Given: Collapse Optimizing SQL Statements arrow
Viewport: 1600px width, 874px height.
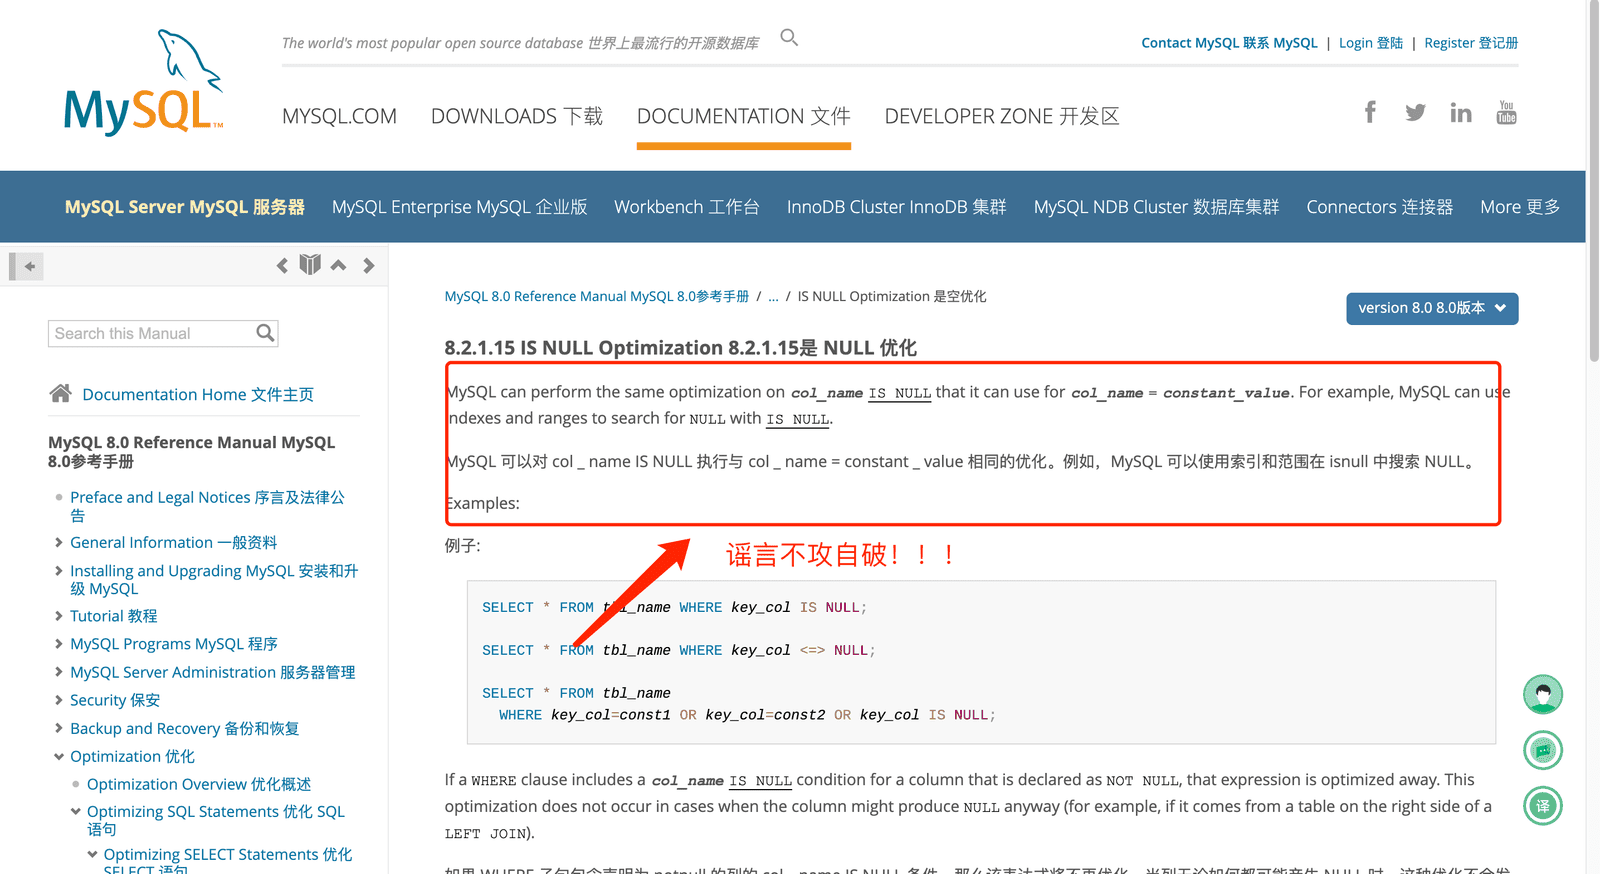Looking at the screenshot, I should click(76, 812).
